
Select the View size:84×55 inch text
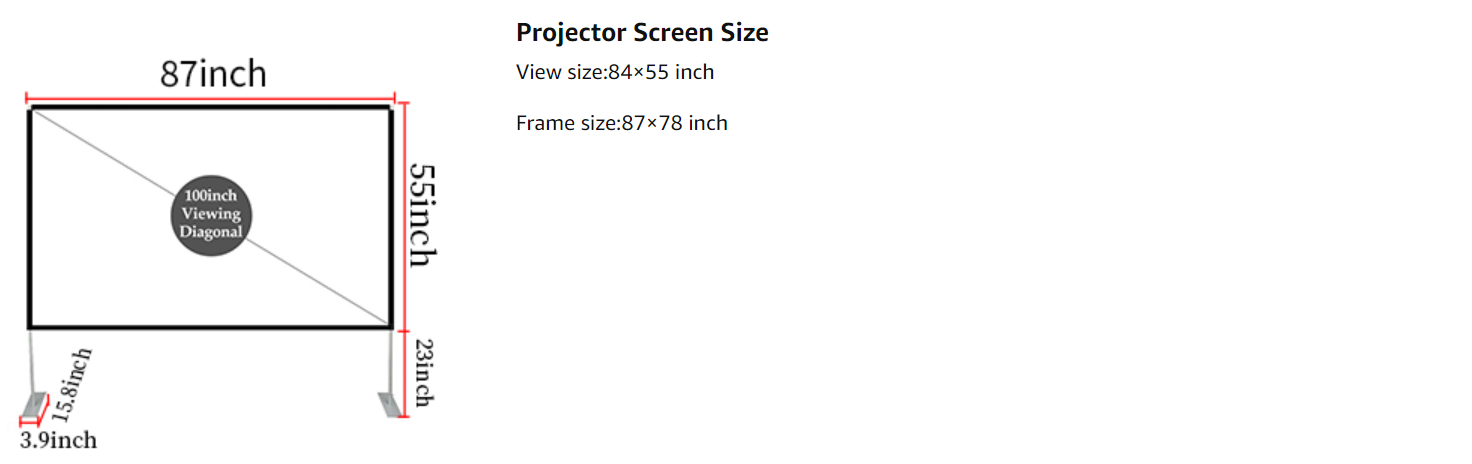(x=615, y=72)
